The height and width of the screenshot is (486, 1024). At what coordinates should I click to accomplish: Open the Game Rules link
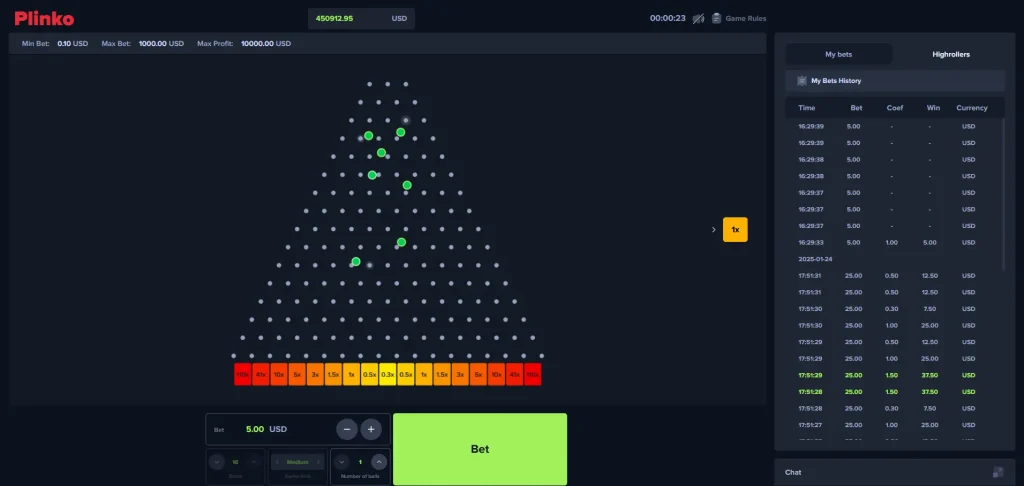(x=745, y=18)
